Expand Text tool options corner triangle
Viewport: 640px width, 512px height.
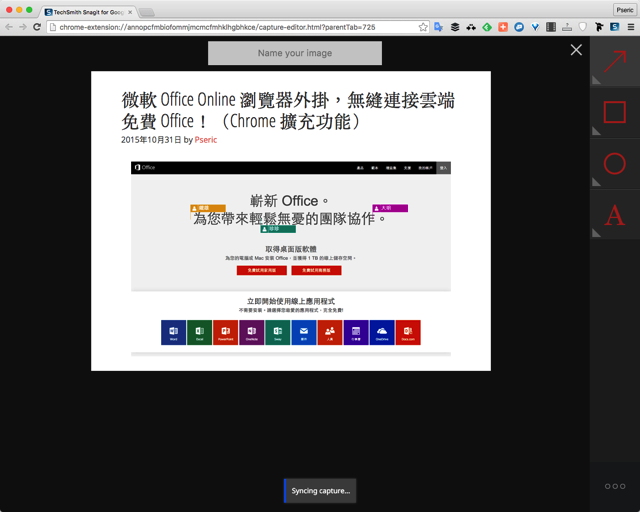596,233
